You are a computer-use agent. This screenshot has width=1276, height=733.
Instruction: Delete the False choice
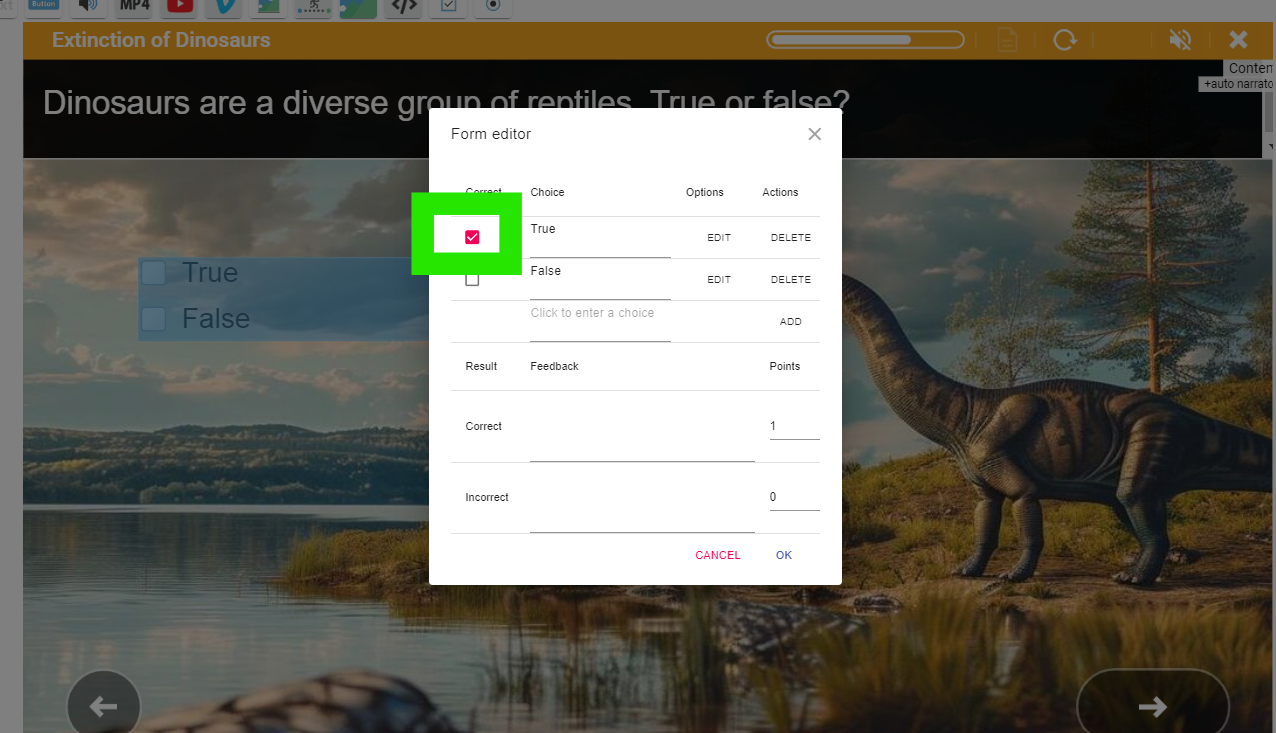(791, 280)
